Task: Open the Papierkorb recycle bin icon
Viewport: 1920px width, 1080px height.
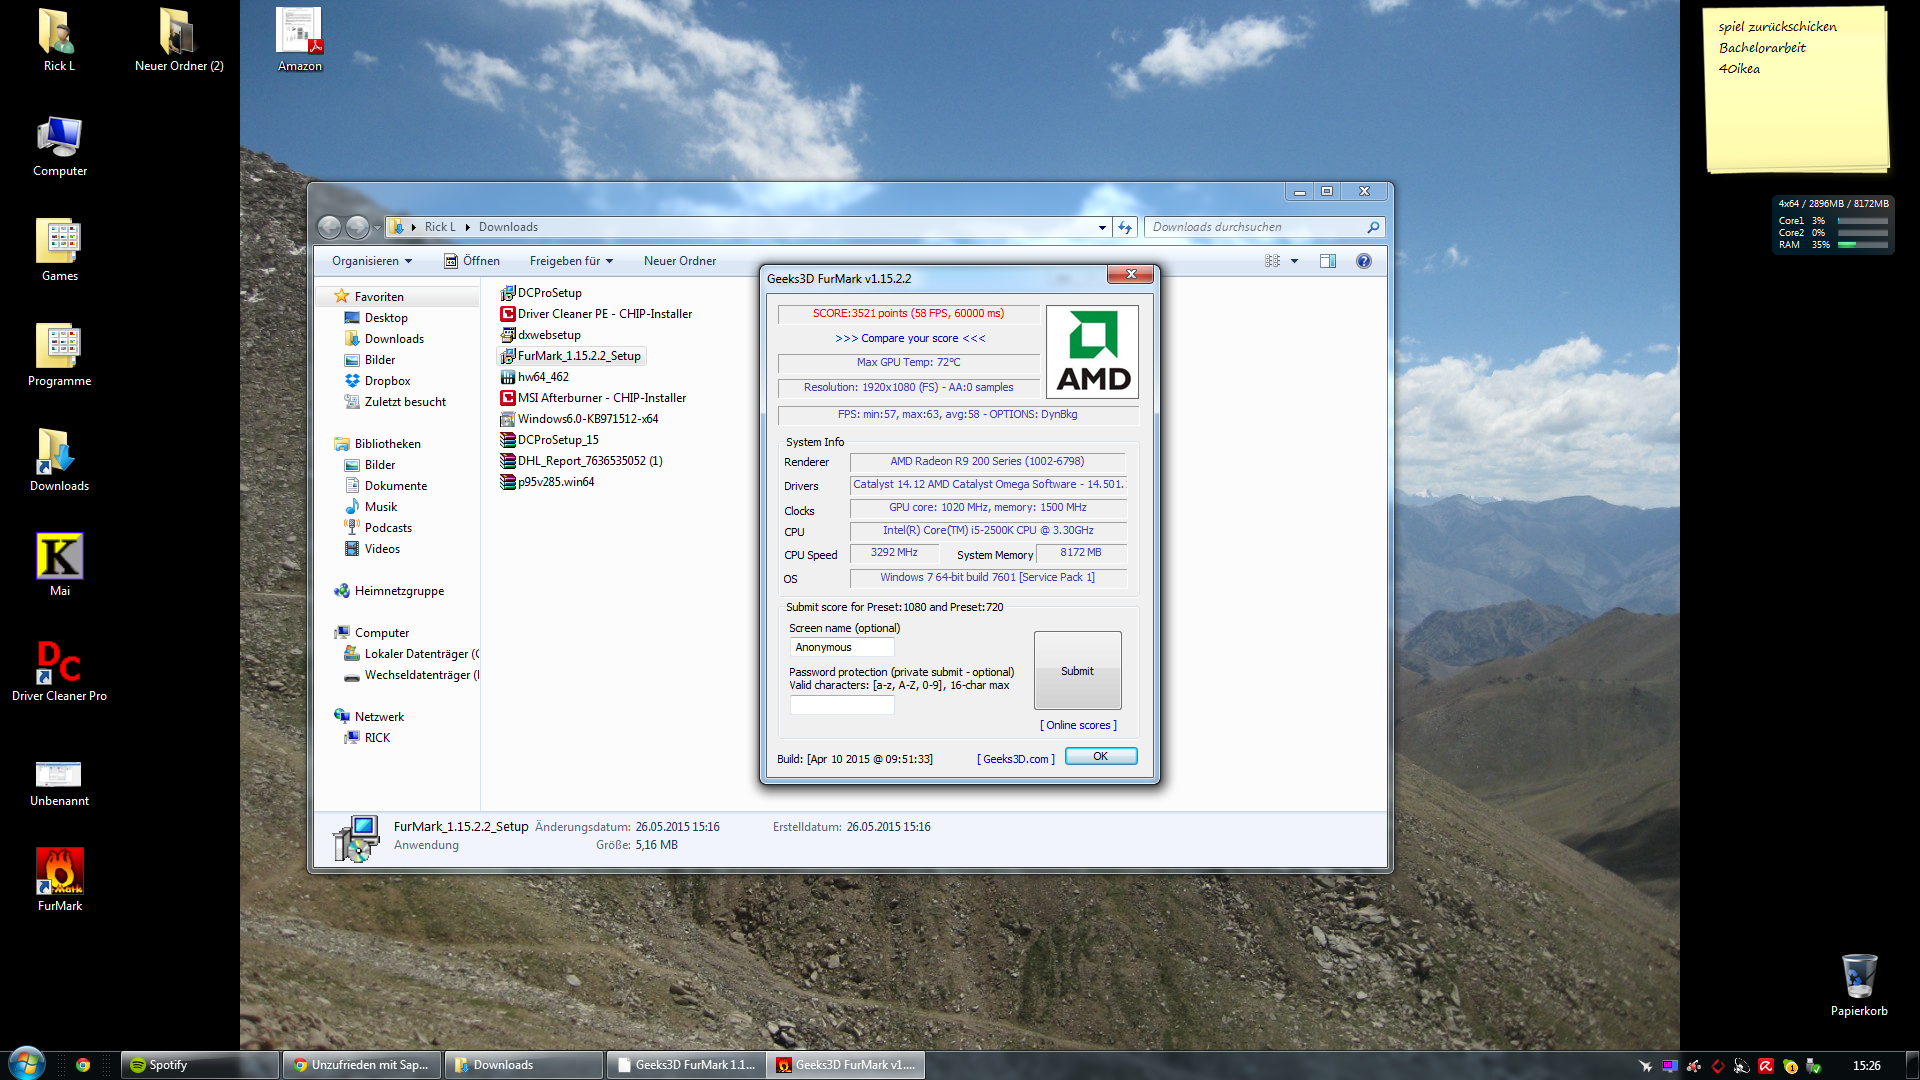Action: pos(1858,977)
